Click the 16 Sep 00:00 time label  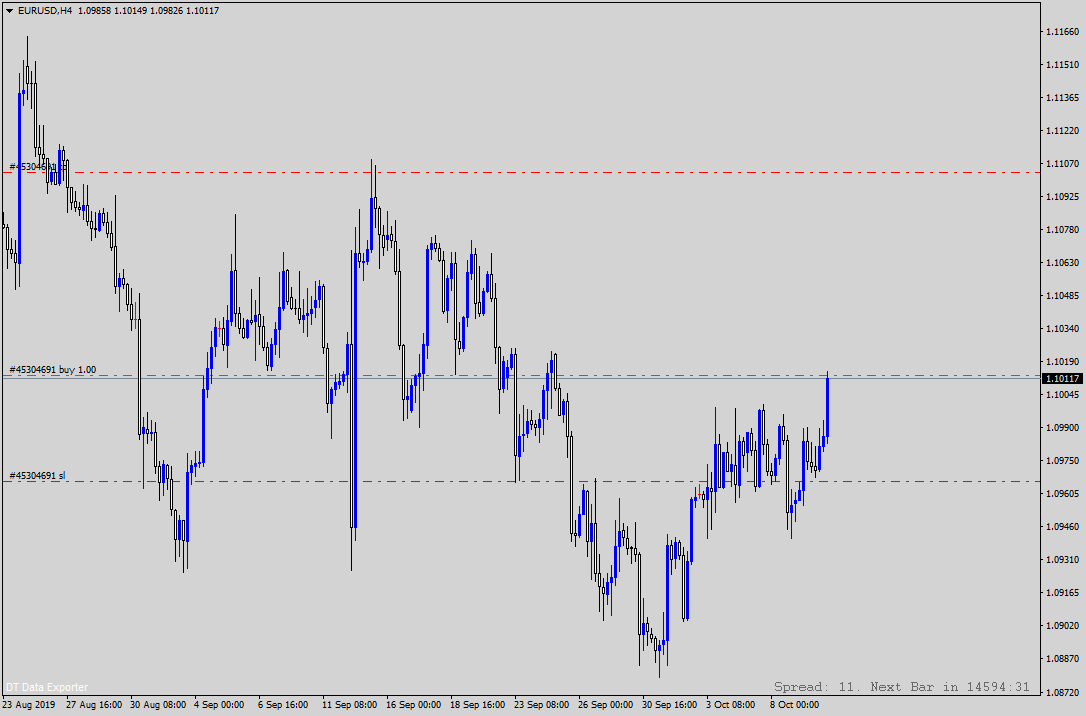412,705
